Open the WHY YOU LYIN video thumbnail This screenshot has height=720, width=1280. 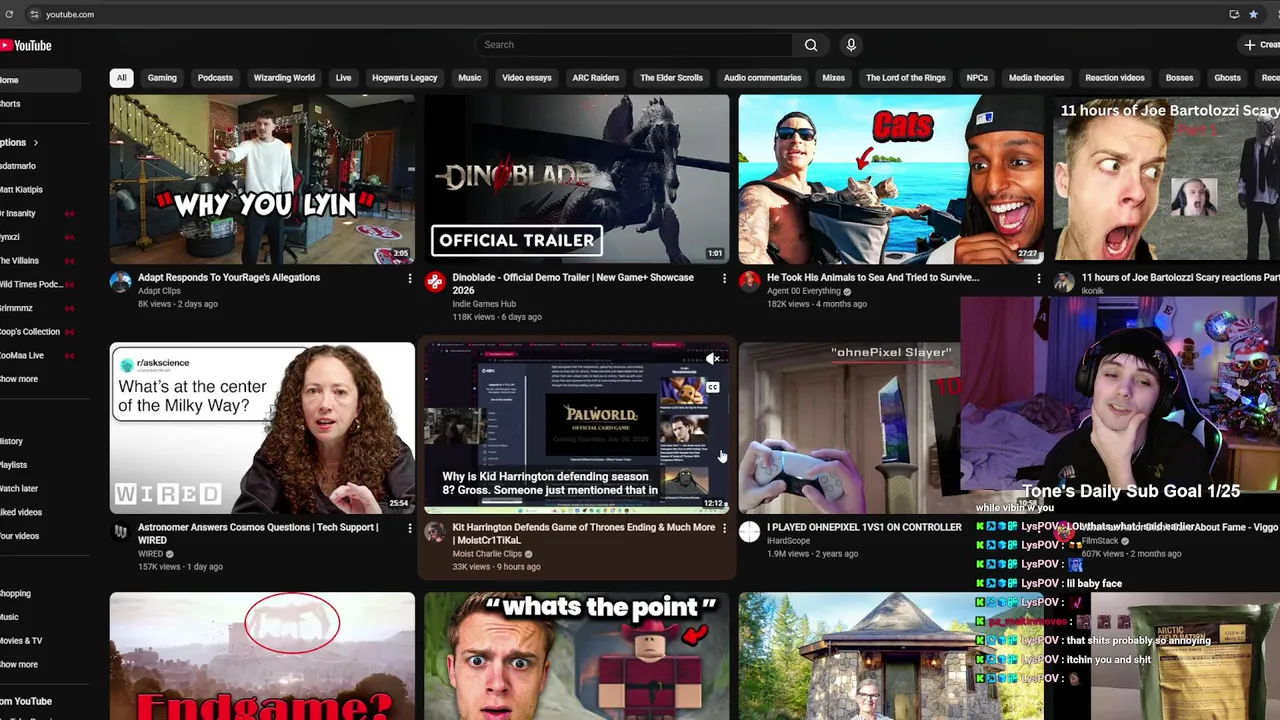[262, 179]
